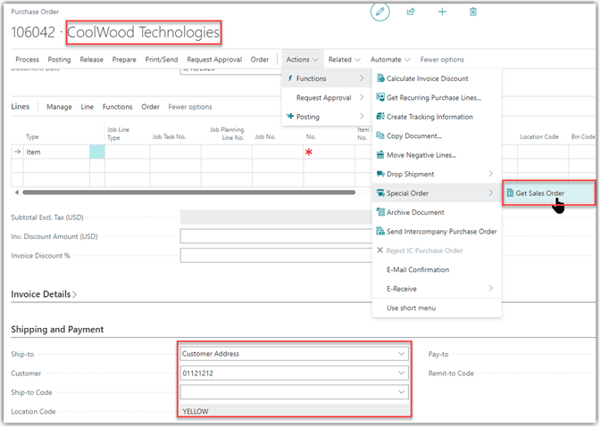Open the Automate dropdown menu
600x427 pixels.
tap(390, 59)
